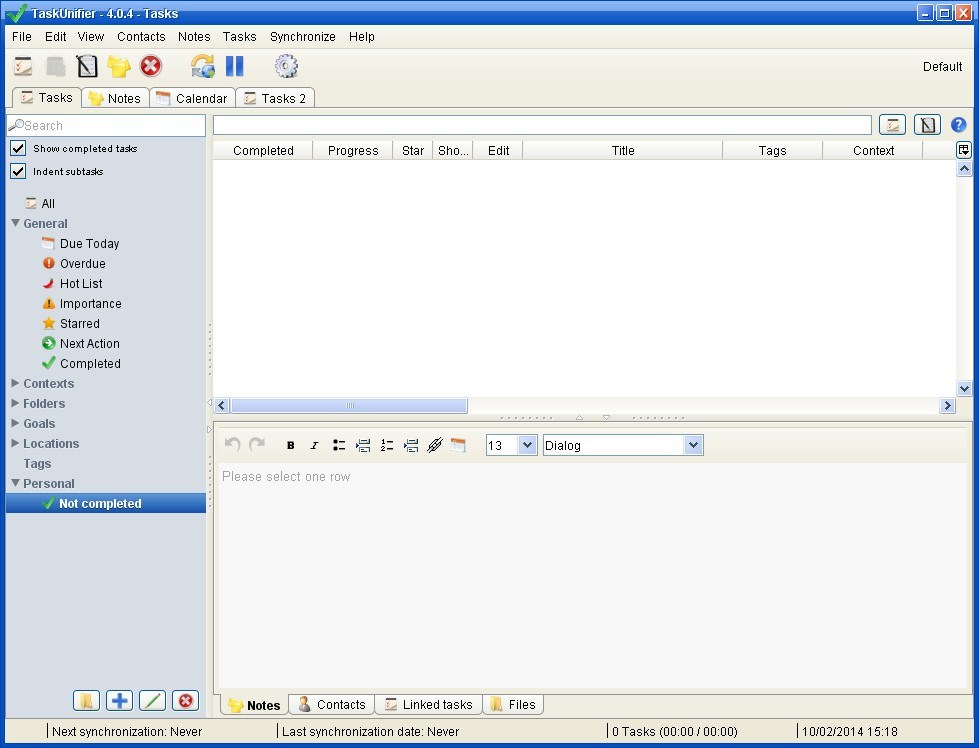The image size is (979, 748).
Task: Click the quick add task button beside the input bar
Action: point(892,125)
